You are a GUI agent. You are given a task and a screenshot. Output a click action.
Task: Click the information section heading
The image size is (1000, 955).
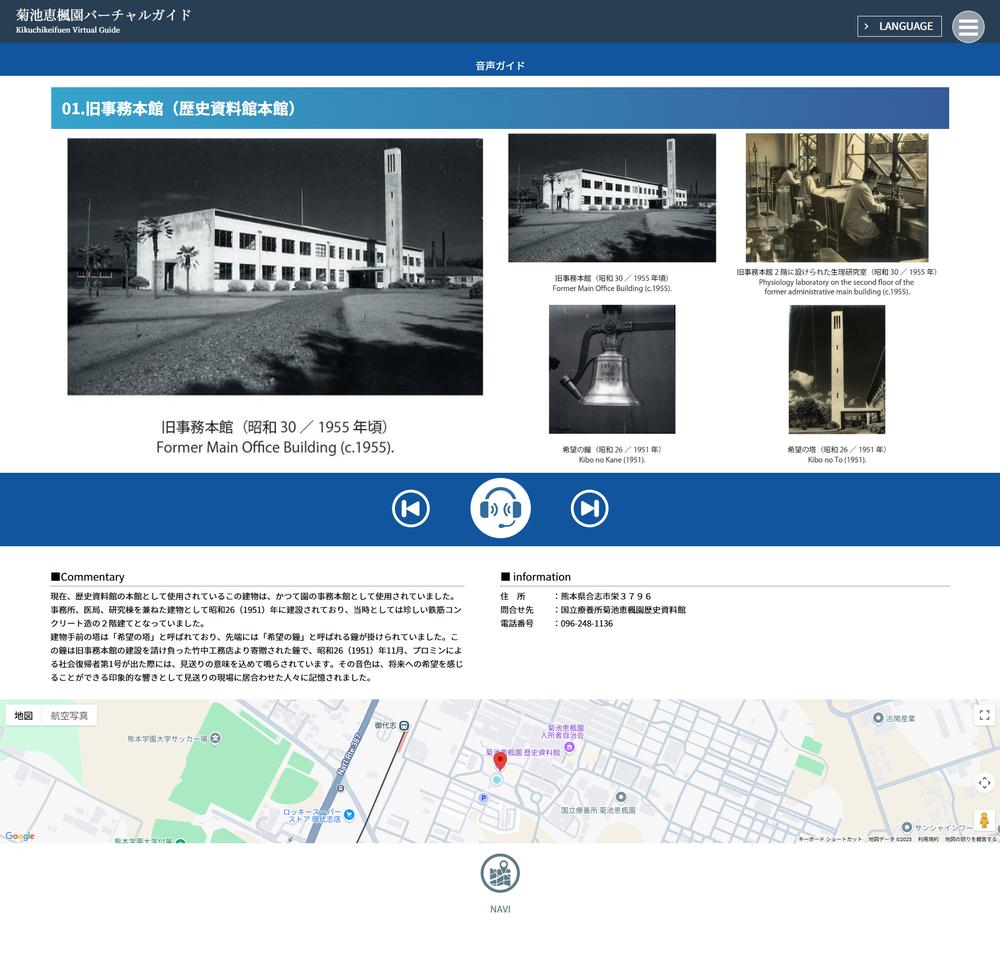[536, 577]
